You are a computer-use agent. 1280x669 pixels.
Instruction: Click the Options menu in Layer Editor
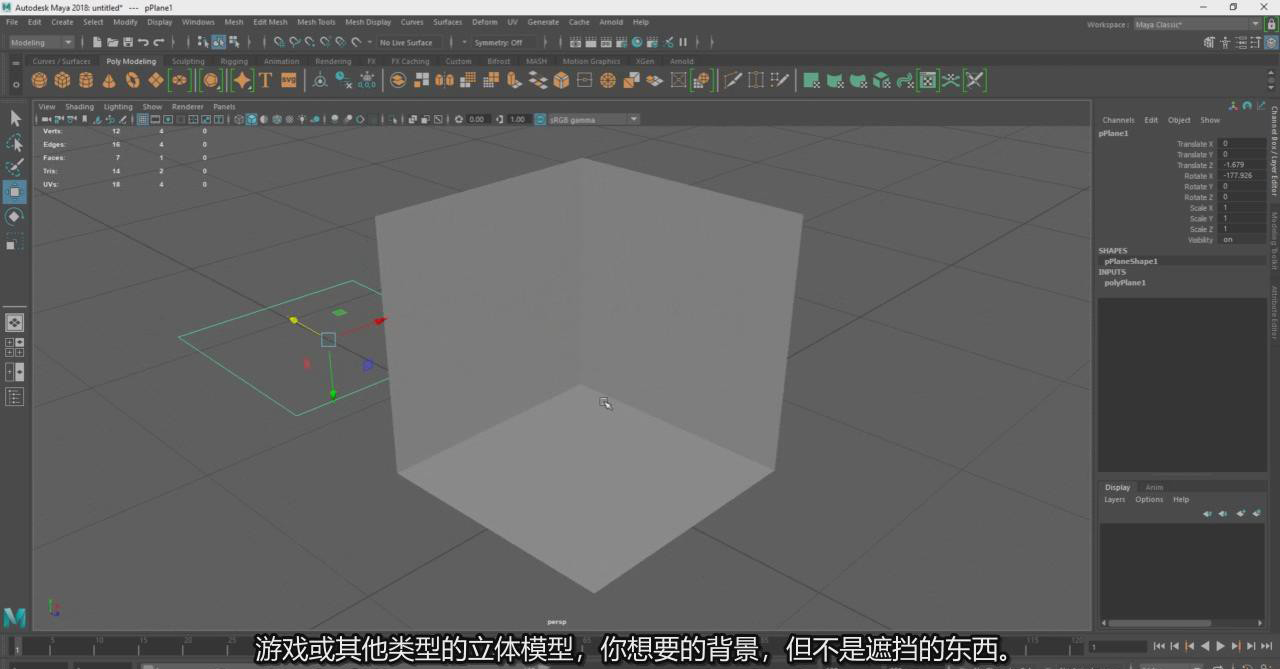pyautogui.click(x=1149, y=499)
